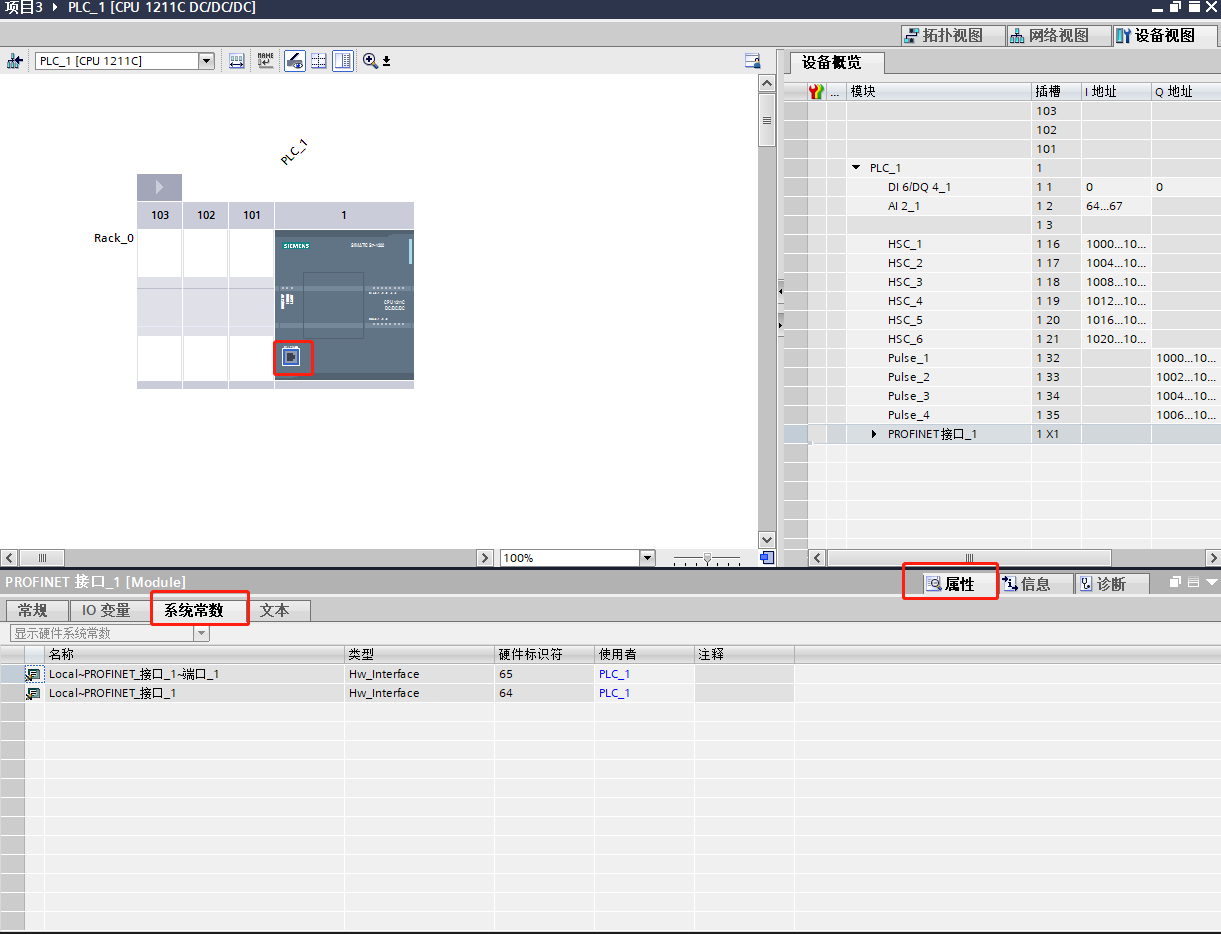Float the editor window icon in title bar

click(1176, 7)
